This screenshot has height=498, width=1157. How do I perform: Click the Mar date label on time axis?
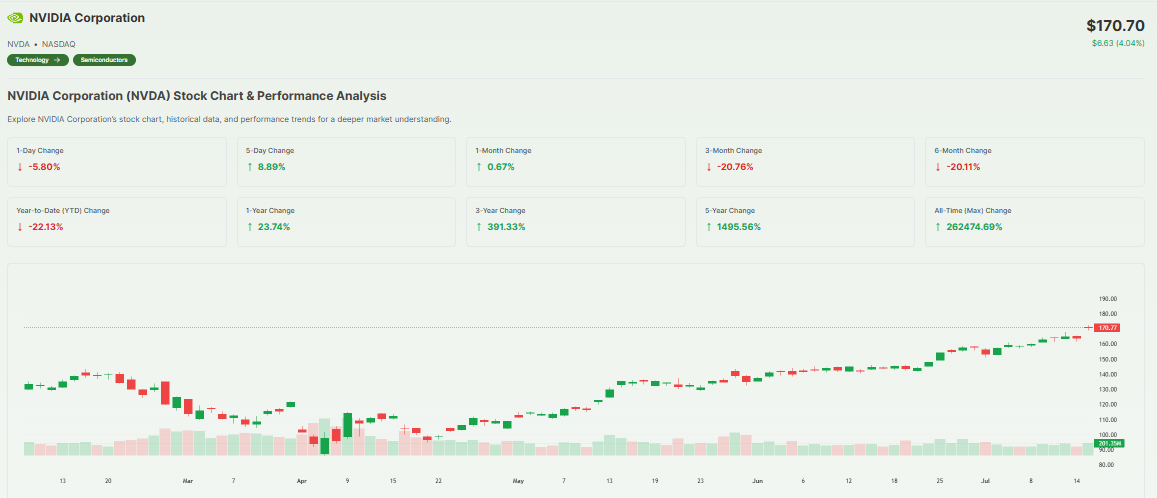(187, 480)
